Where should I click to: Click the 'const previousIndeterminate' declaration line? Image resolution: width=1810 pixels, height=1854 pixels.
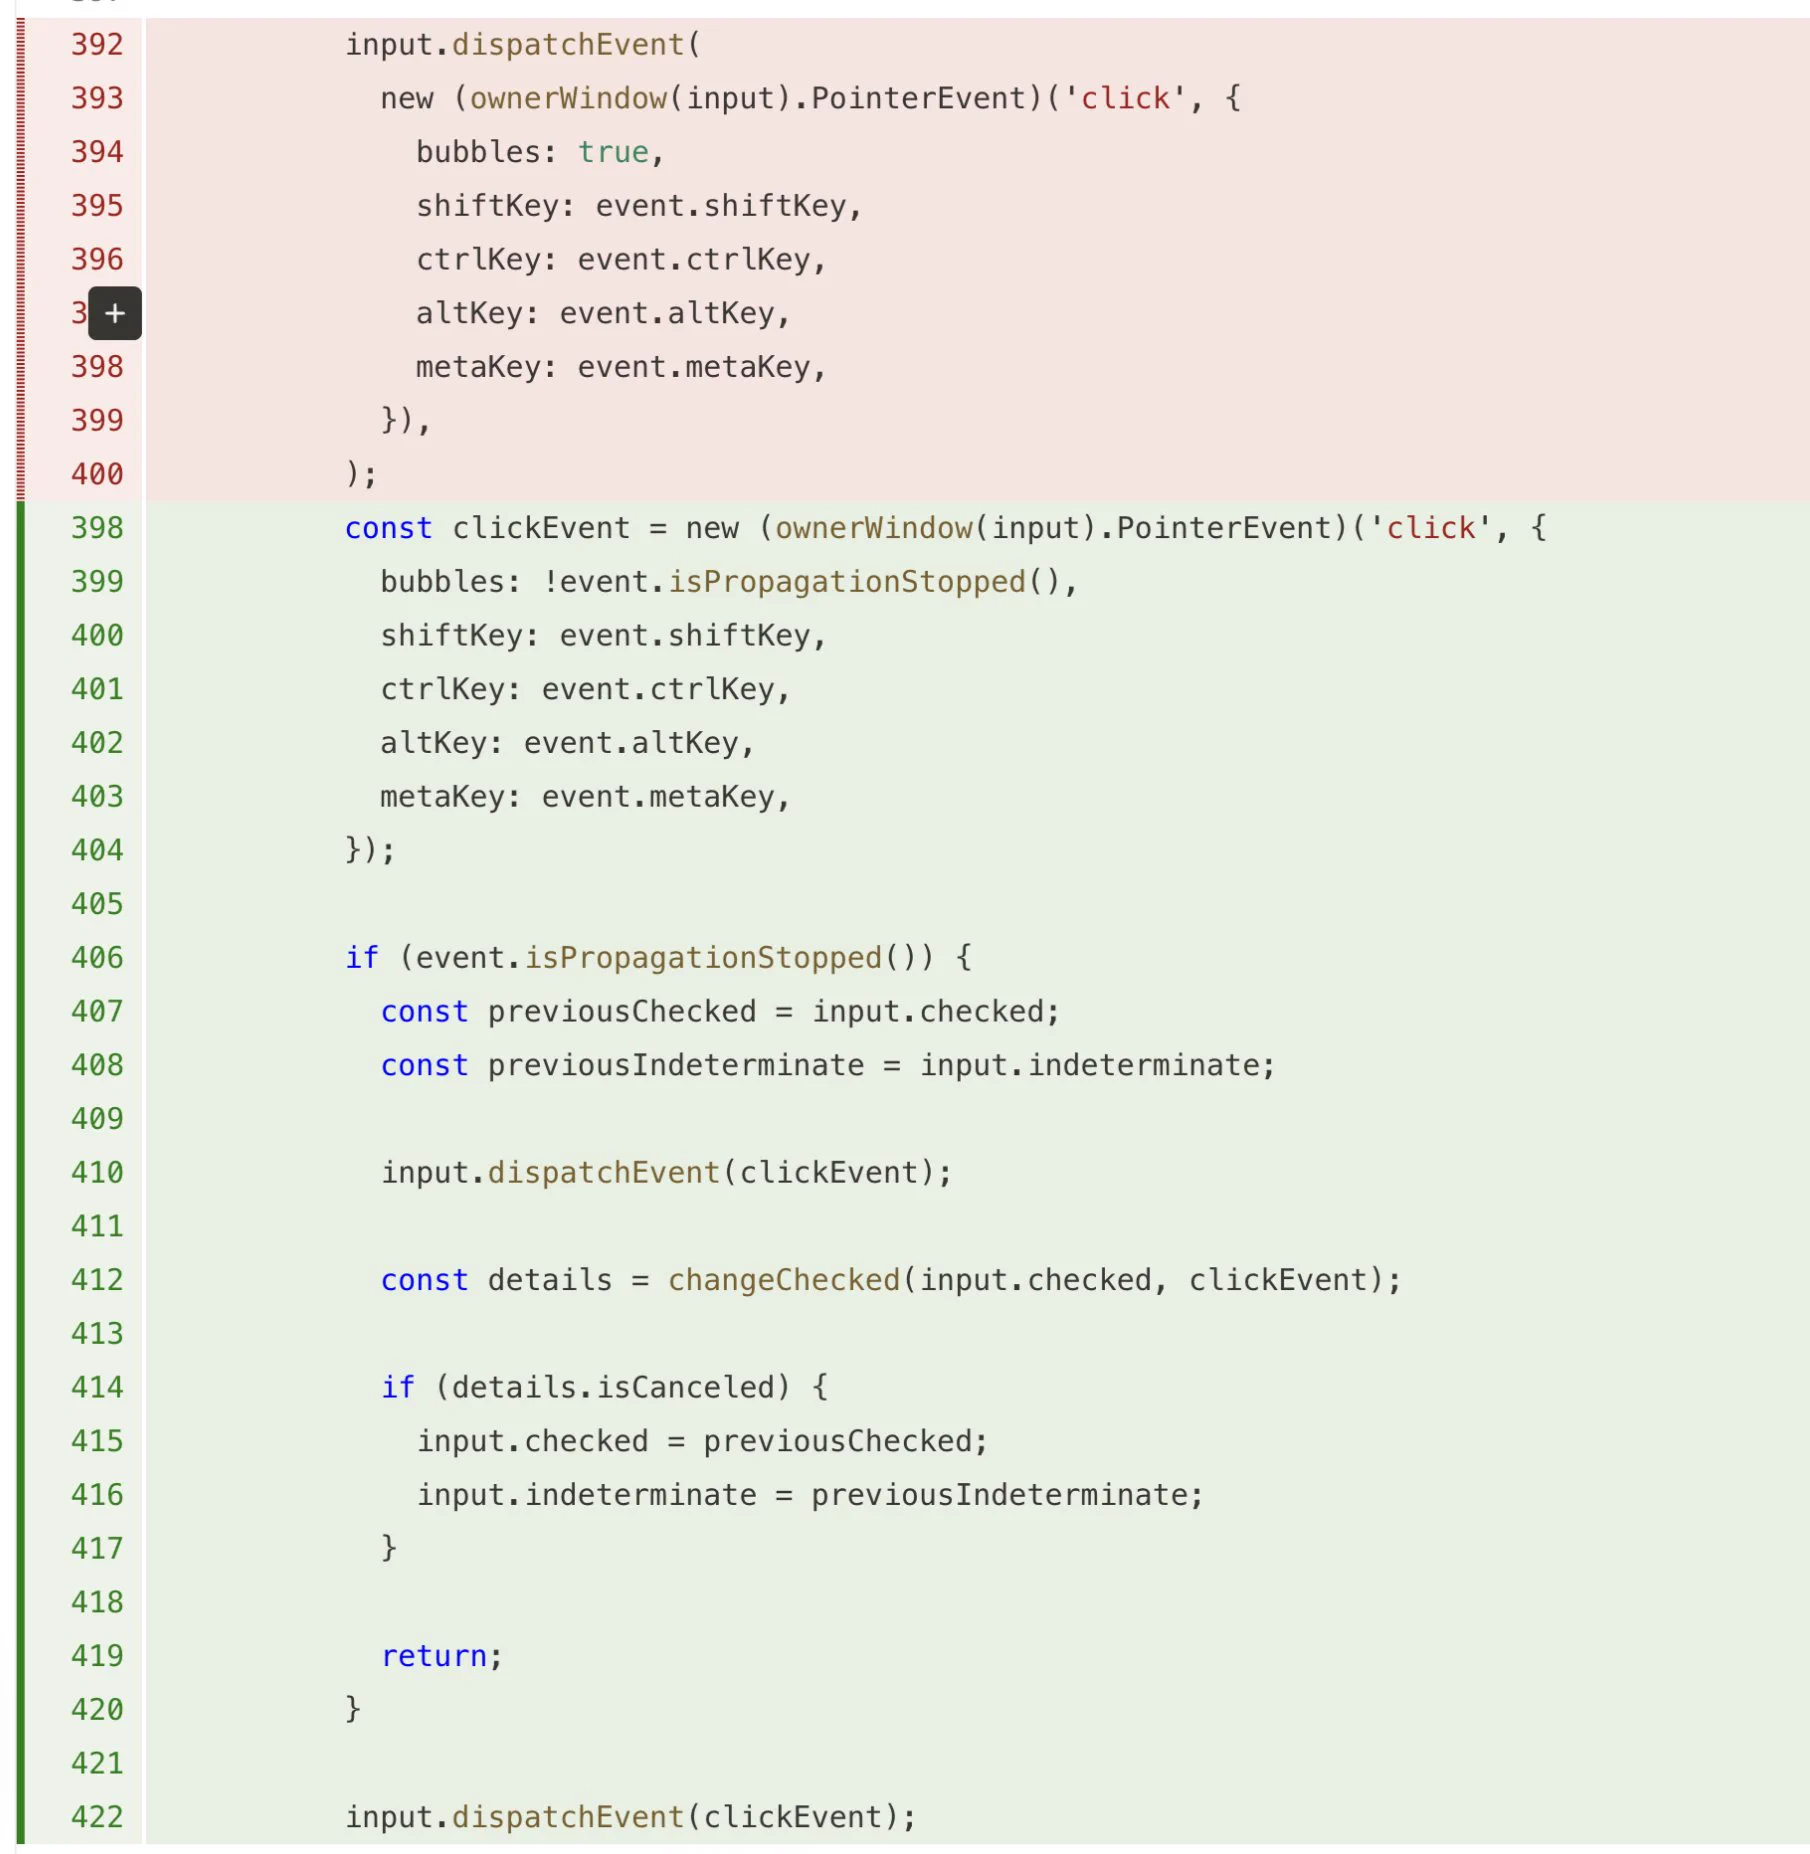828,1066
